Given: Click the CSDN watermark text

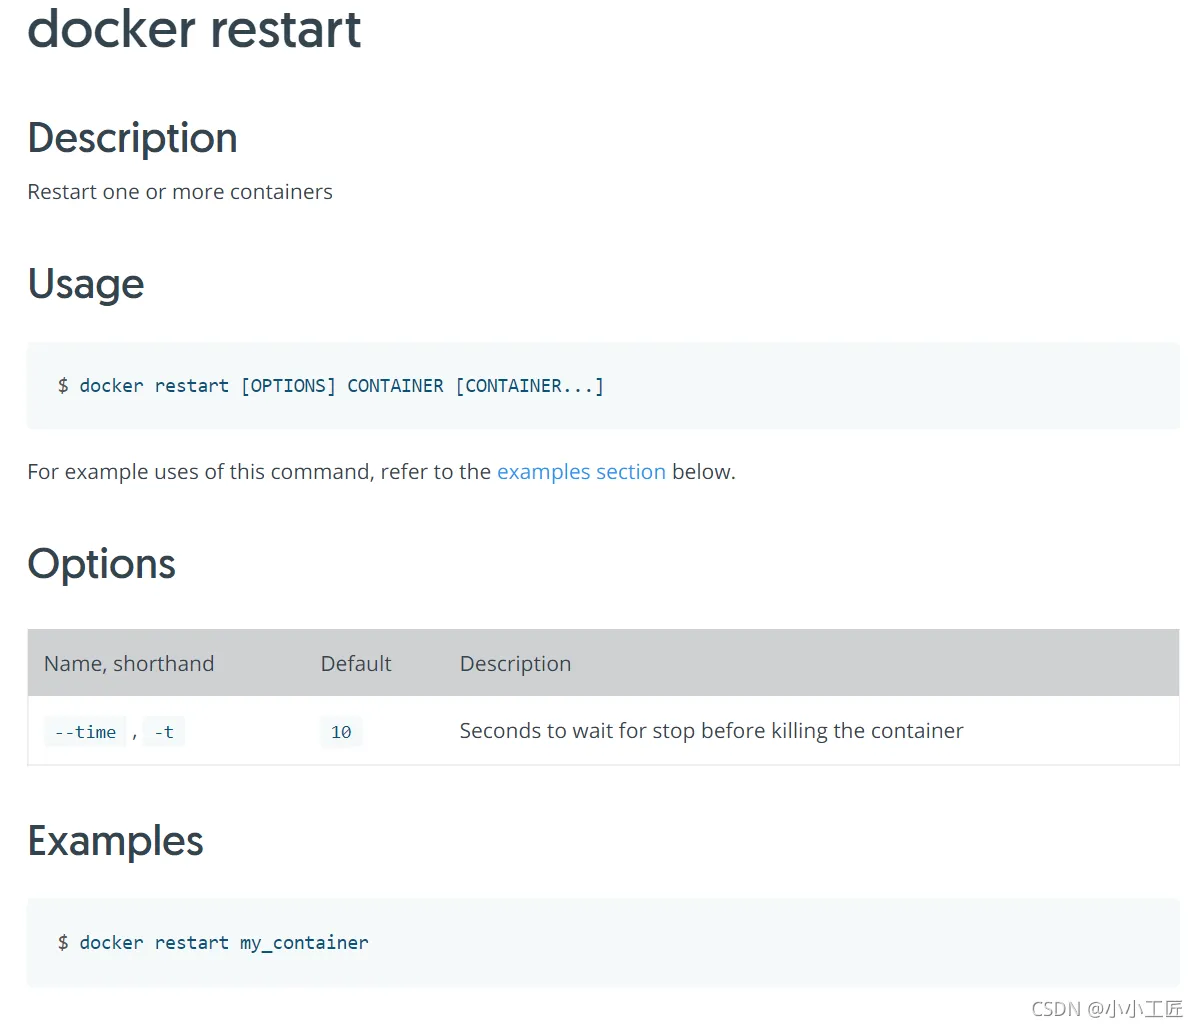Looking at the screenshot, I should point(1106,1009).
